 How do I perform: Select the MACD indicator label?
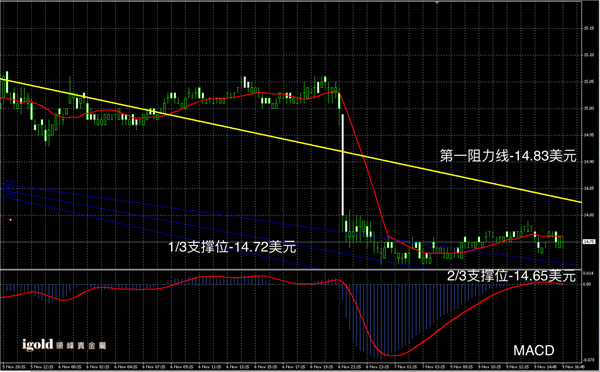(533, 350)
